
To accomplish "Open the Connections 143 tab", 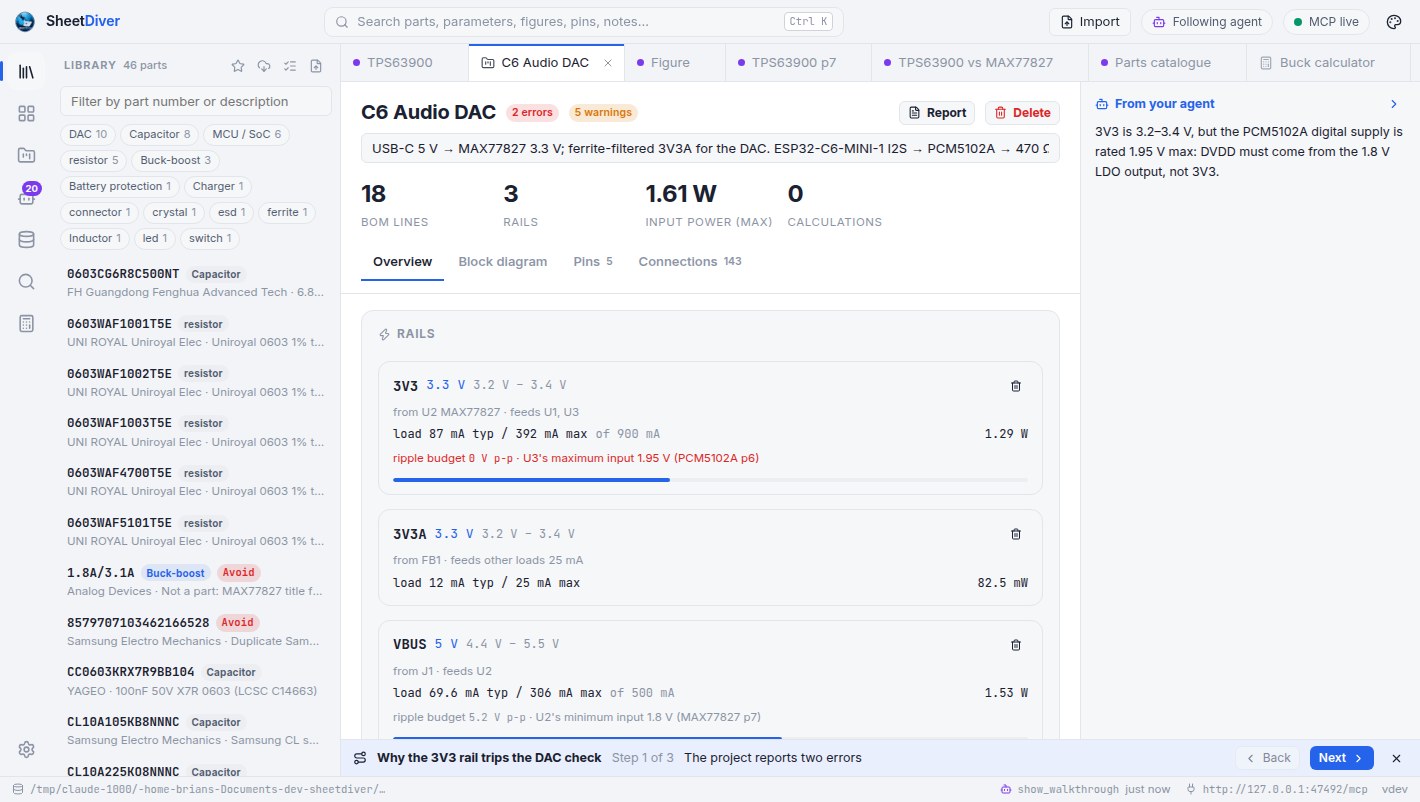I will pyautogui.click(x=690, y=262).
